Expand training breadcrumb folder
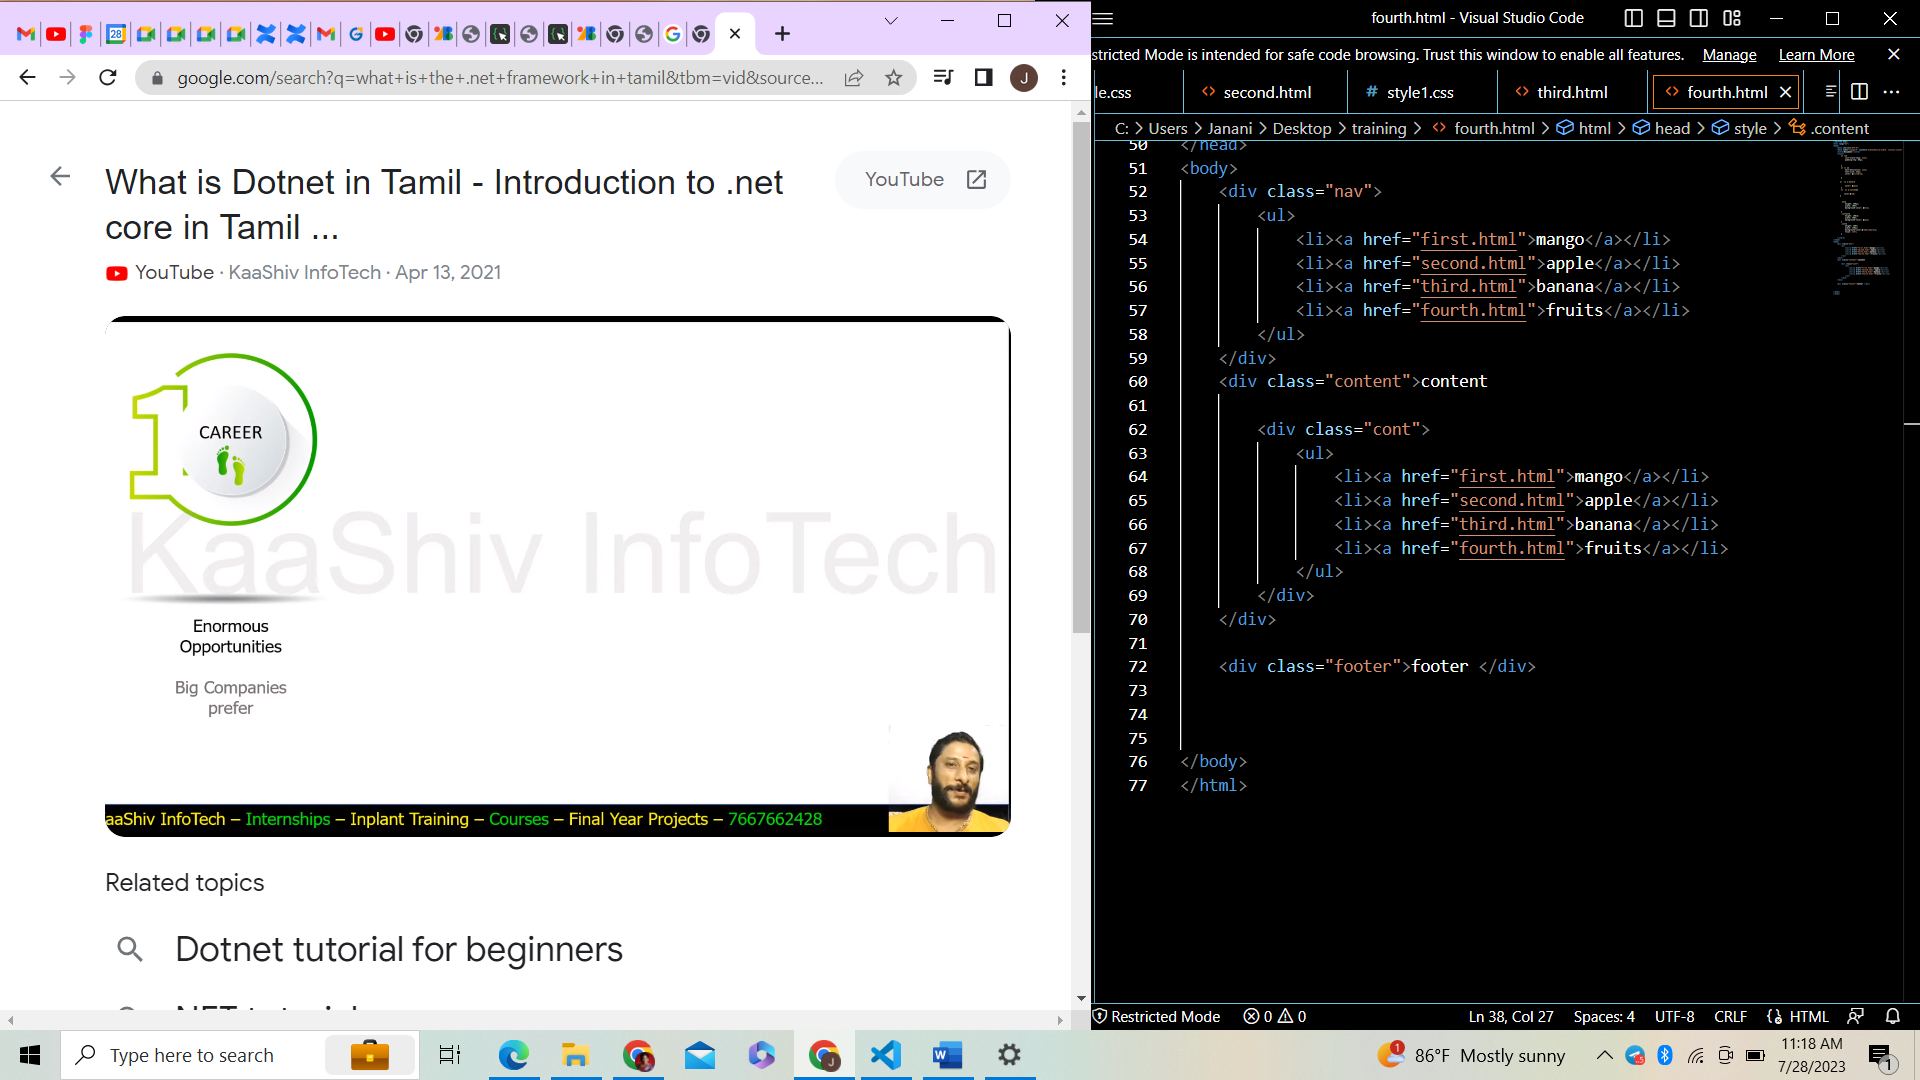 click(x=1378, y=128)
